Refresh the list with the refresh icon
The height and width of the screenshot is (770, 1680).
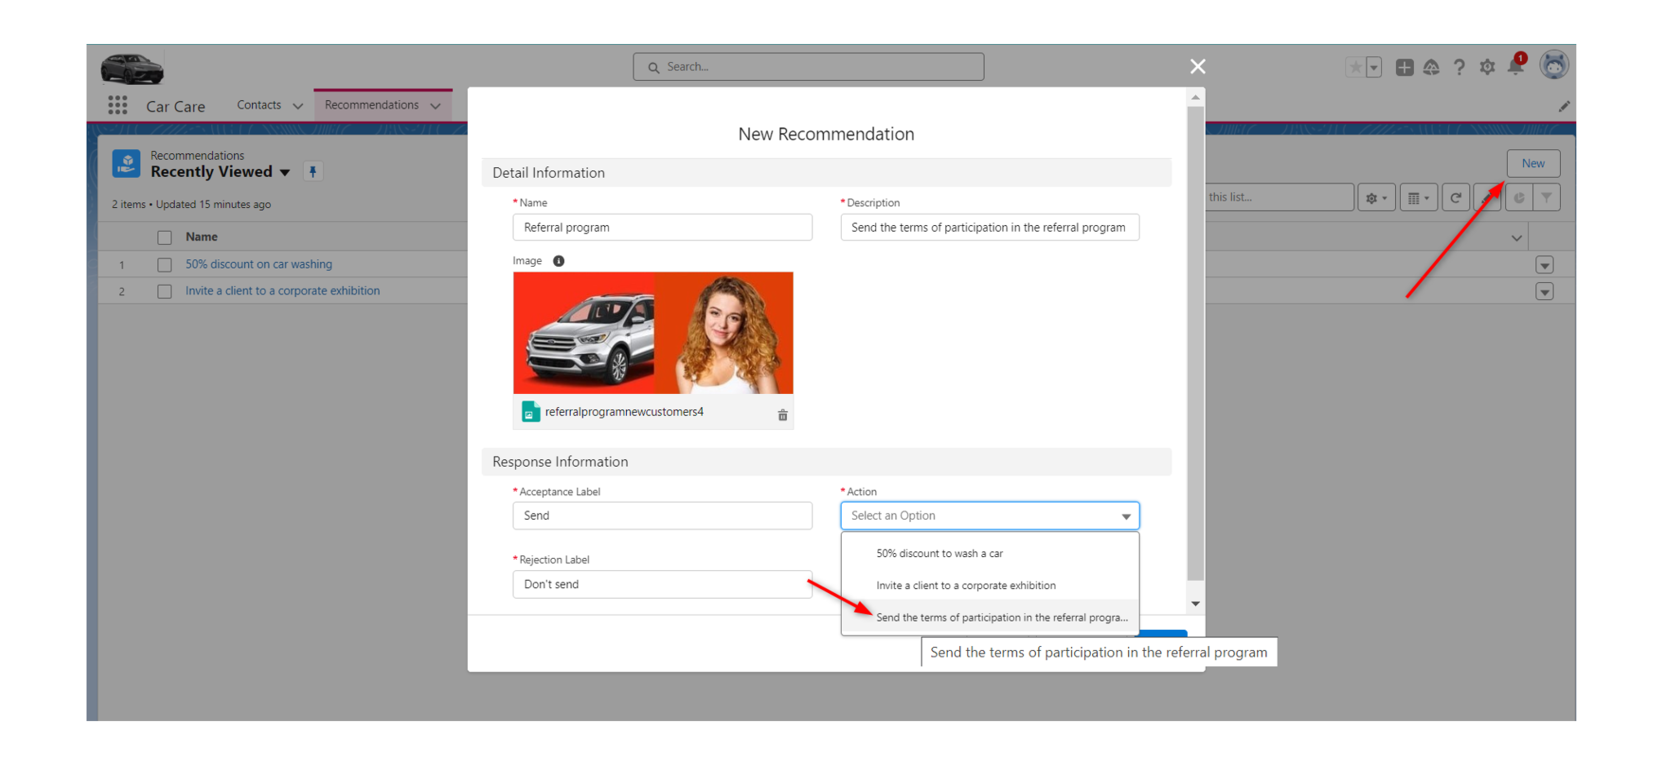[1456, 198]
